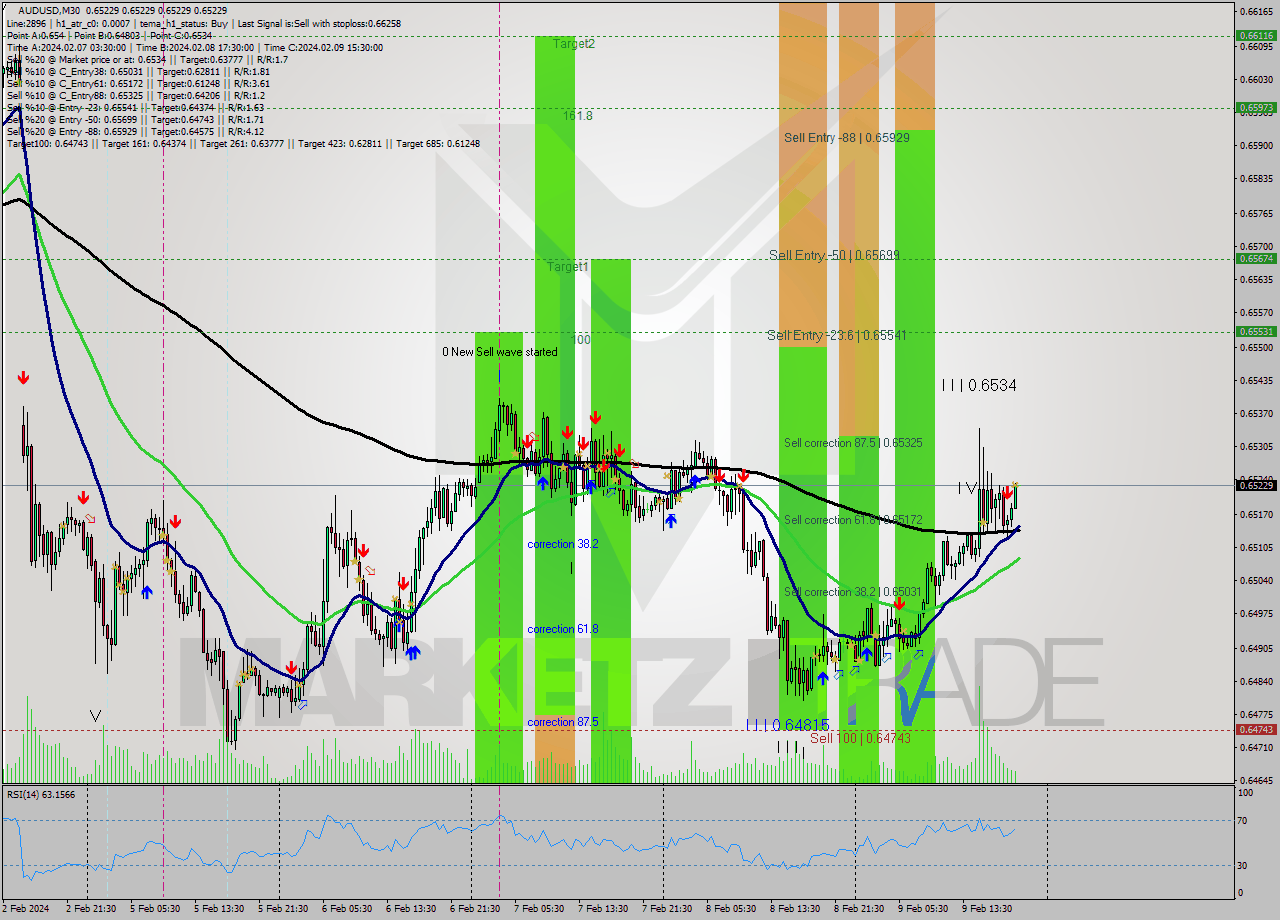Click the RSI(14) 63.1566 indicator label
Image resolution: width=1280 pixels, height=920 pixels.
[x=41, y=795]
